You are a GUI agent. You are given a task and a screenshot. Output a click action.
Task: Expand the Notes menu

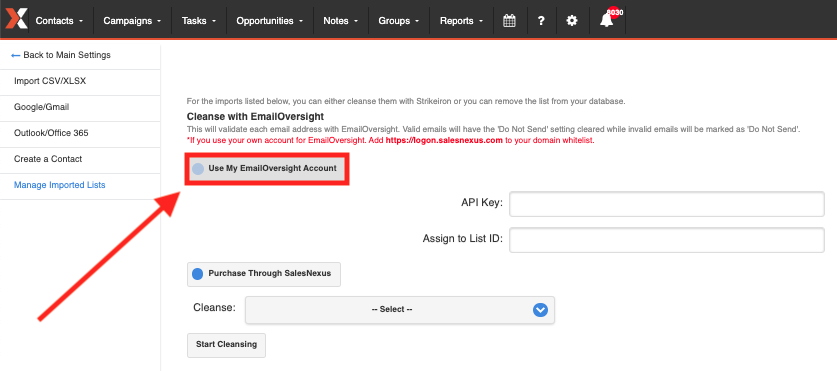(340, 21)
